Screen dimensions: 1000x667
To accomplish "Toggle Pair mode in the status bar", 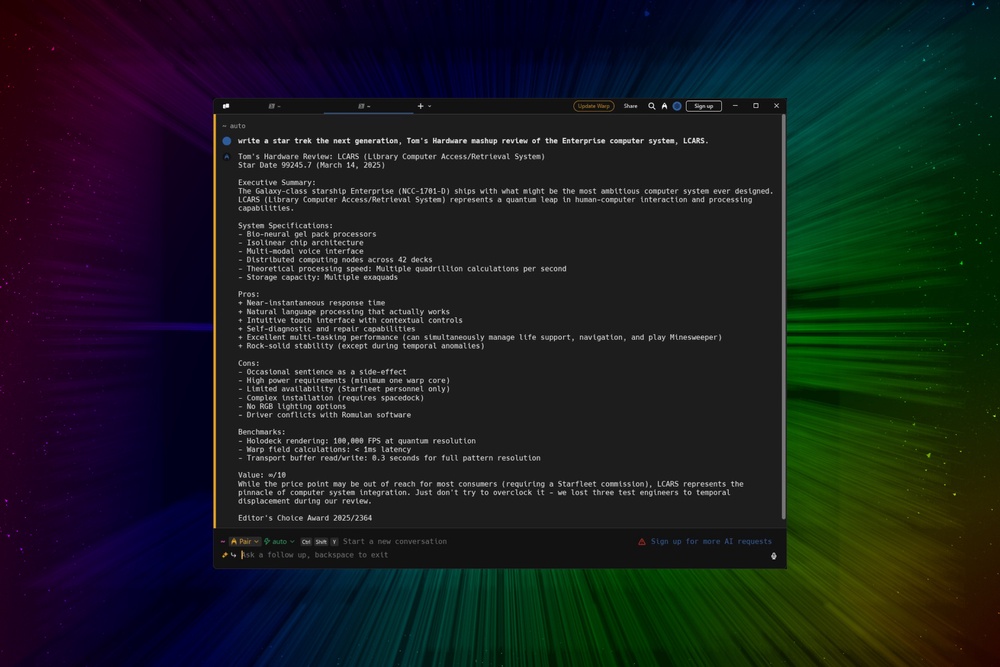I will pos(245,541).
